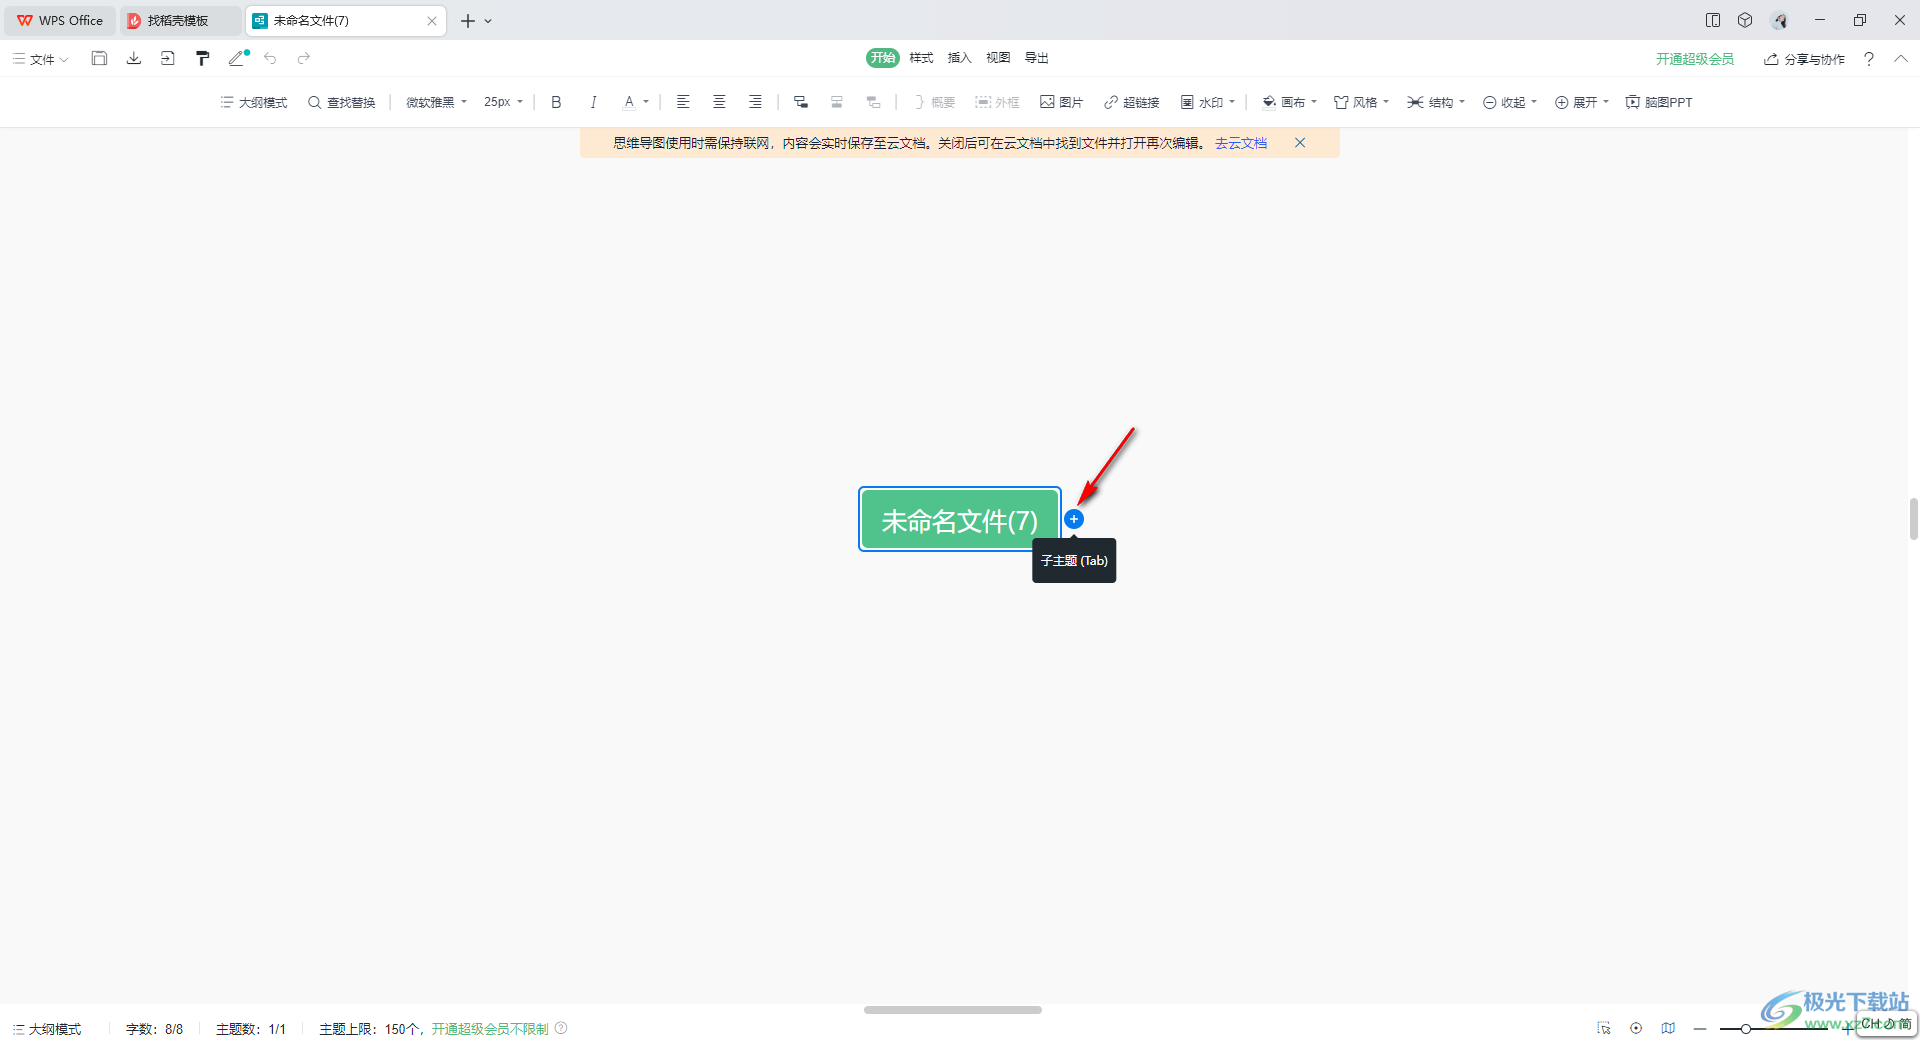Insert a subtopic via toolbar icon
This screenshot has height=1040, width=1920.
[801, 102]
